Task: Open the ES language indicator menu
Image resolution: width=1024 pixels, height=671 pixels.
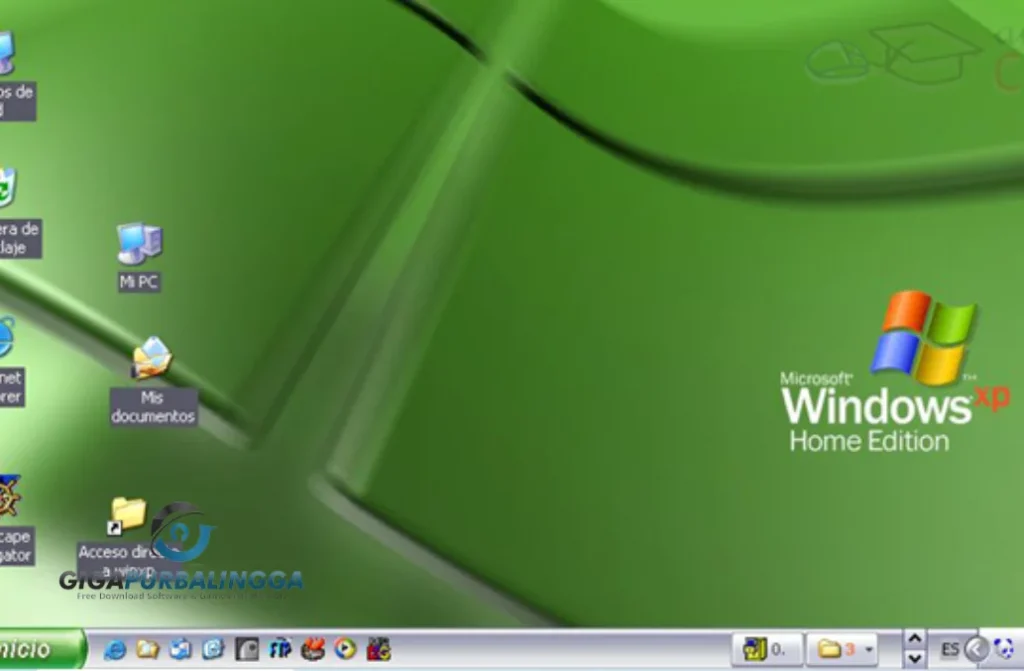Action: point(951,650)
